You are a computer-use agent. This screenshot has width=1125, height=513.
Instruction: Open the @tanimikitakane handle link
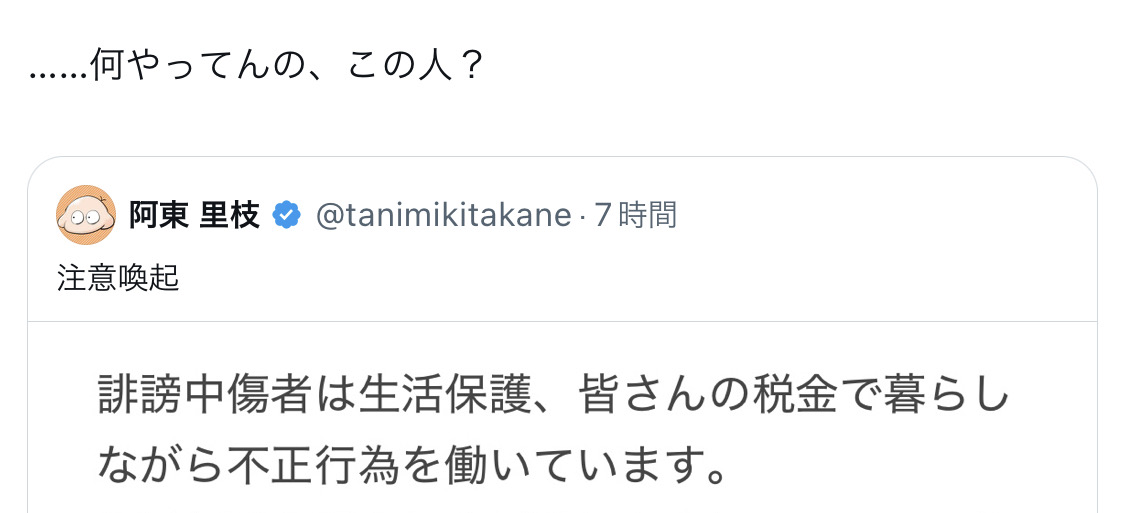coord(443,215)
